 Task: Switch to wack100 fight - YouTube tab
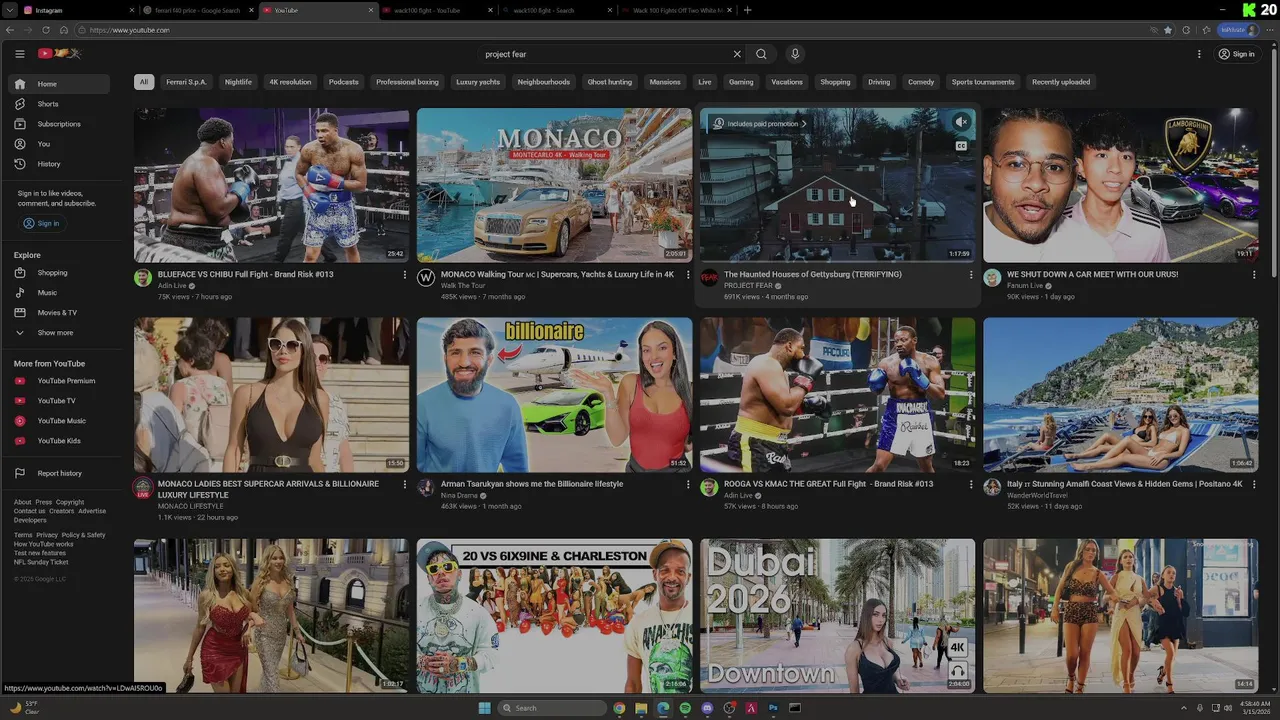(x=436, y=10)
